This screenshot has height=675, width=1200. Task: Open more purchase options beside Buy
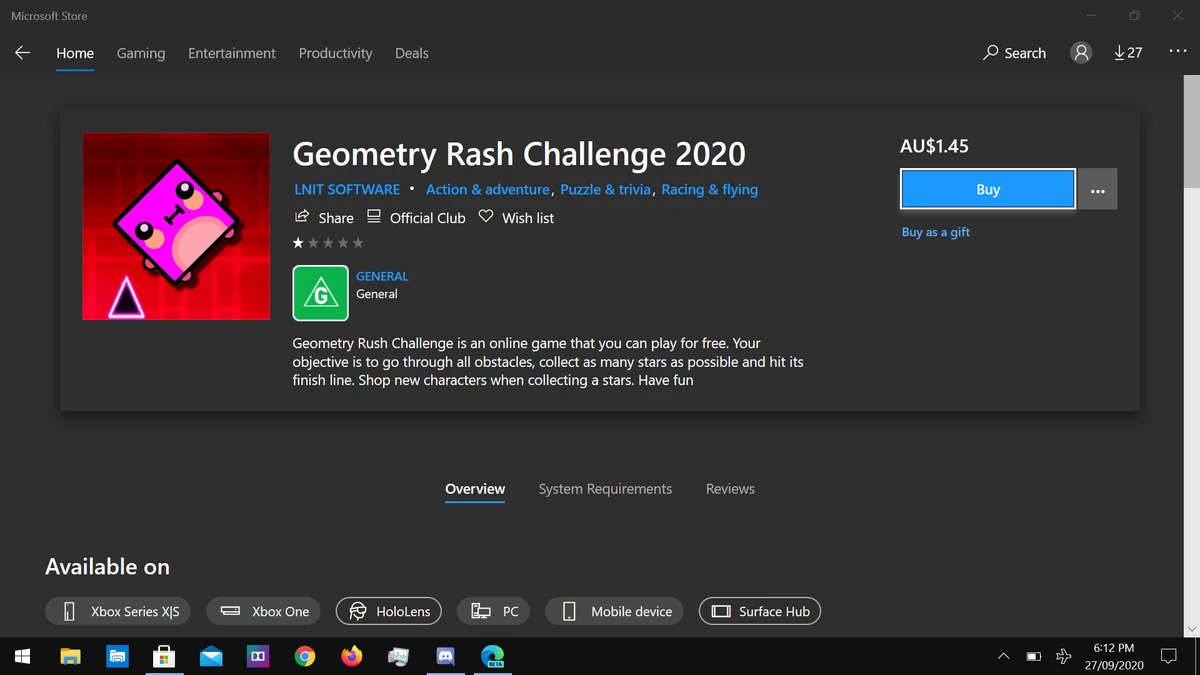pos(1097,189)
